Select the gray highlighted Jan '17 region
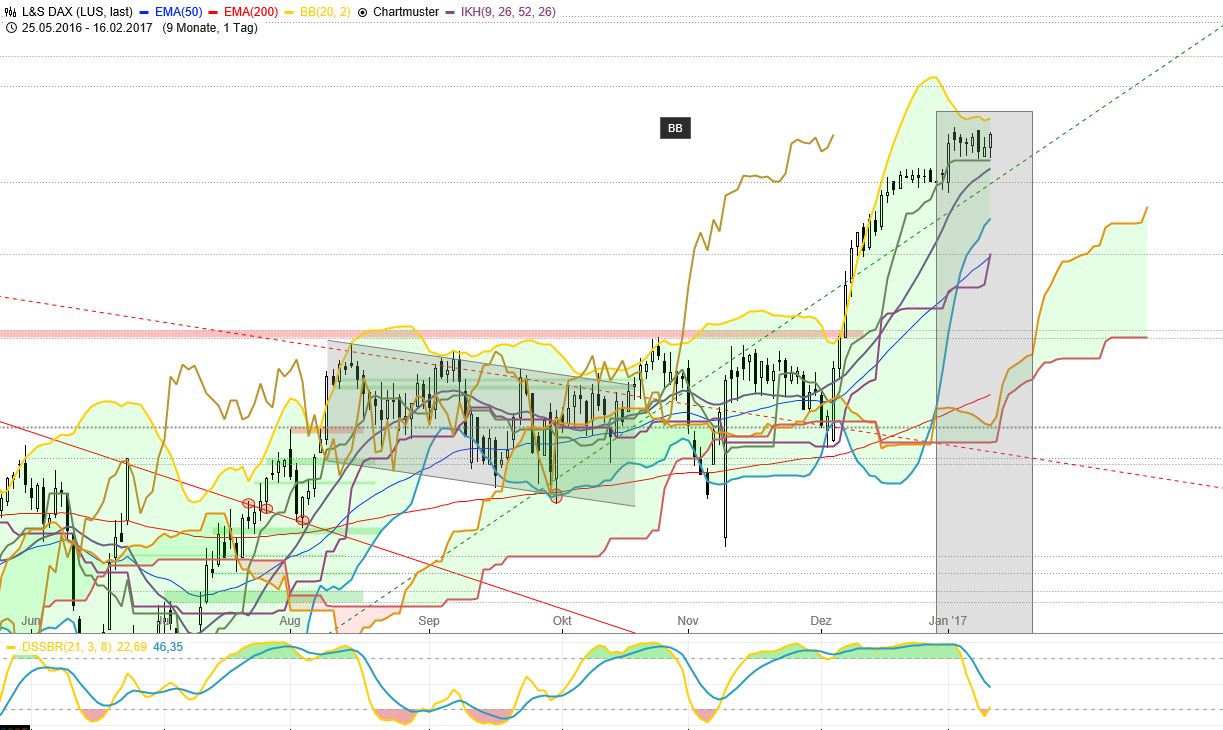Image resolution: width=1223 pixels, height=730 pixels. (x=983, y=370)
